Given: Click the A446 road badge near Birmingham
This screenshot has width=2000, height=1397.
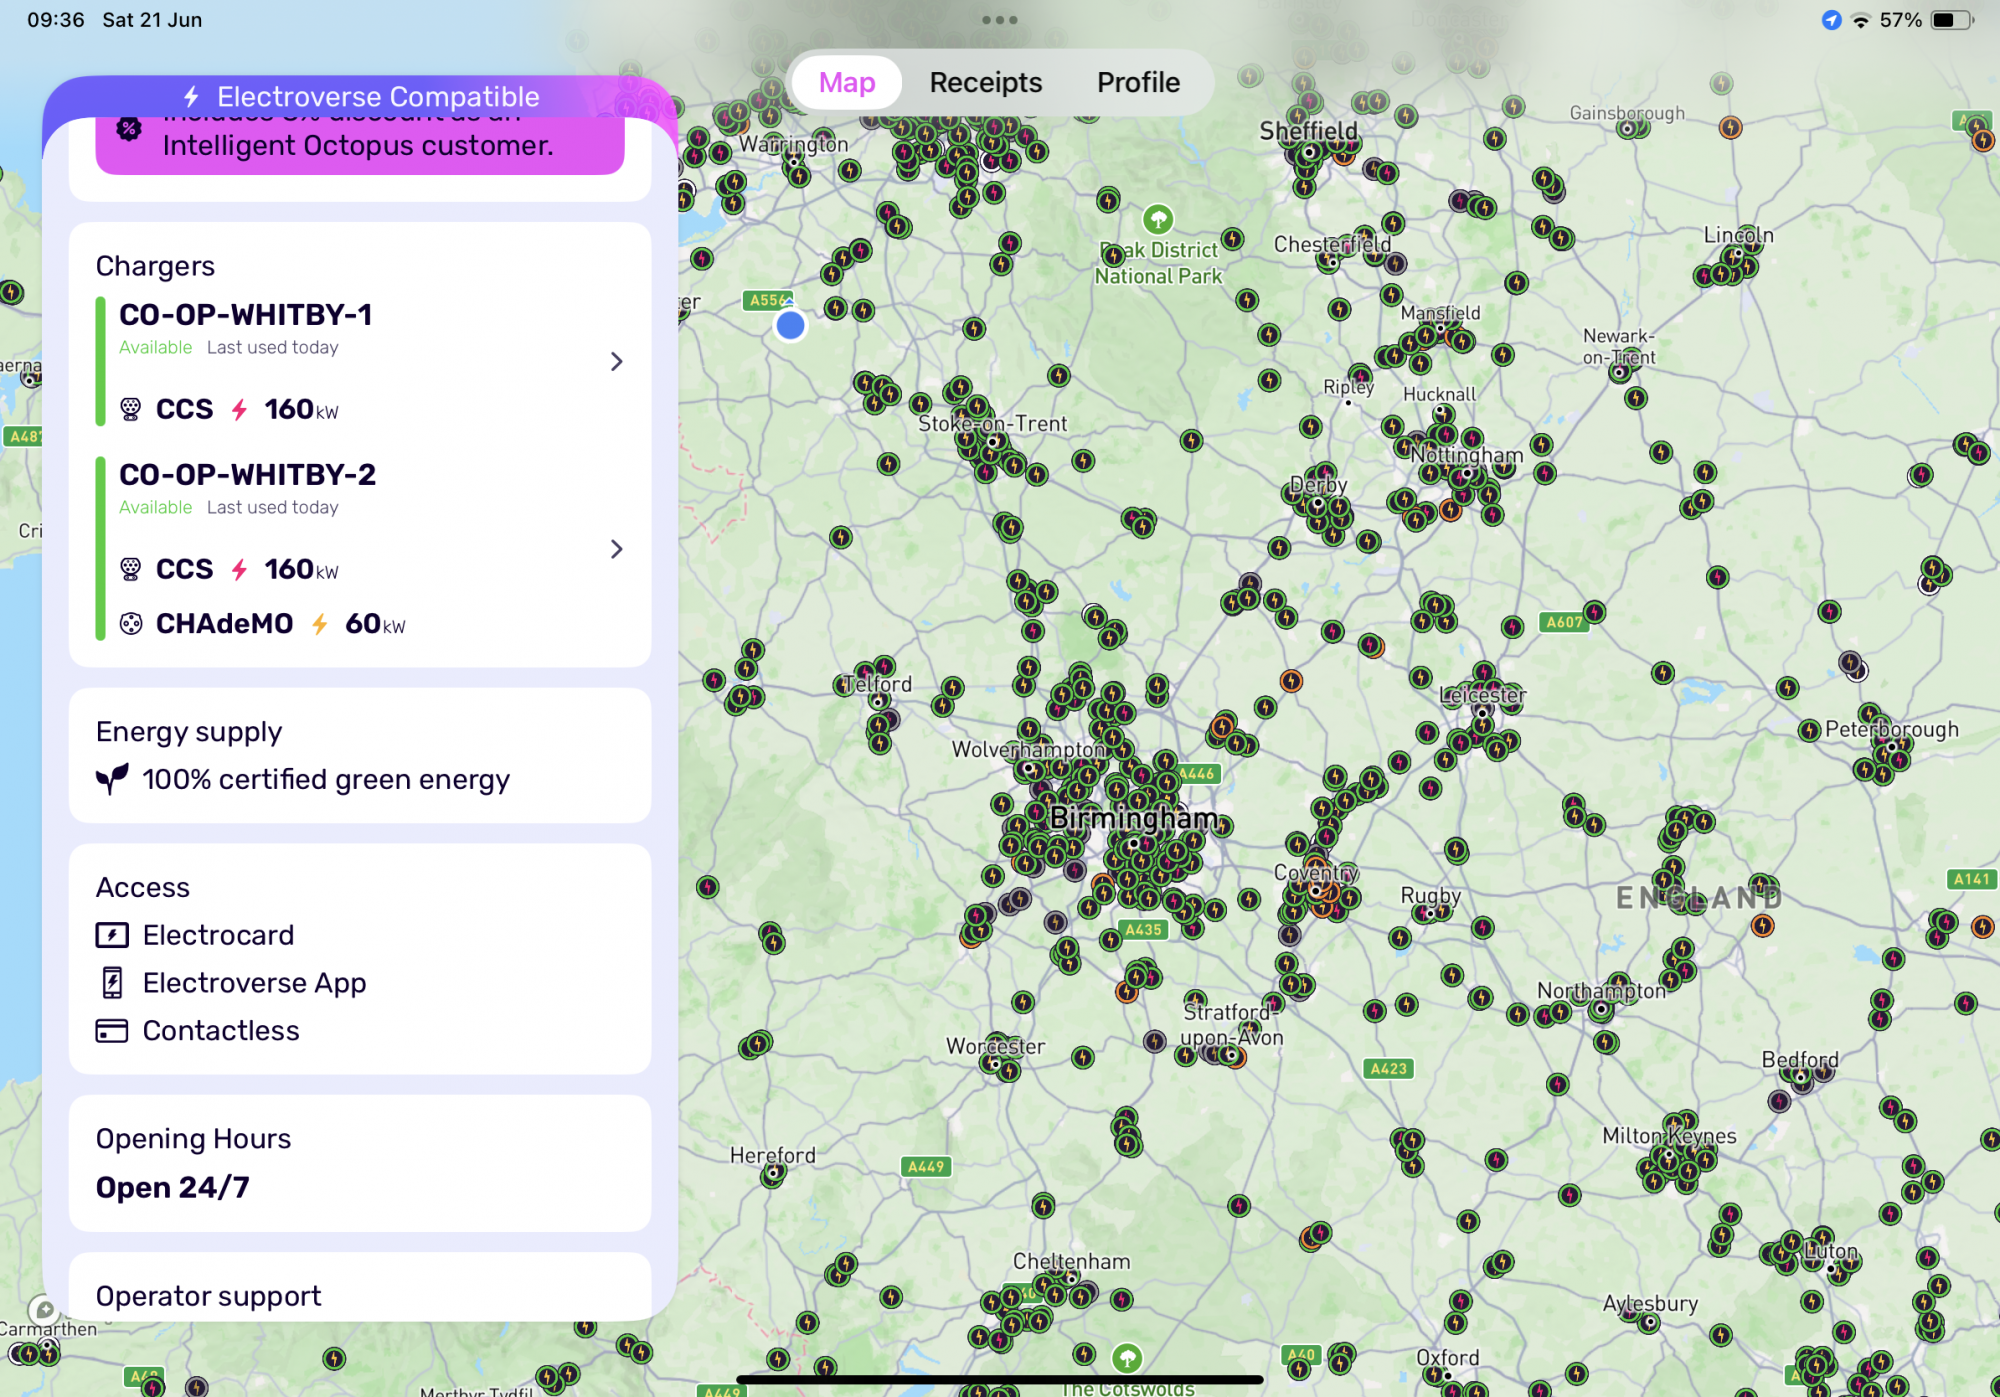Looking at the screenshot, I should point(1197,773).
